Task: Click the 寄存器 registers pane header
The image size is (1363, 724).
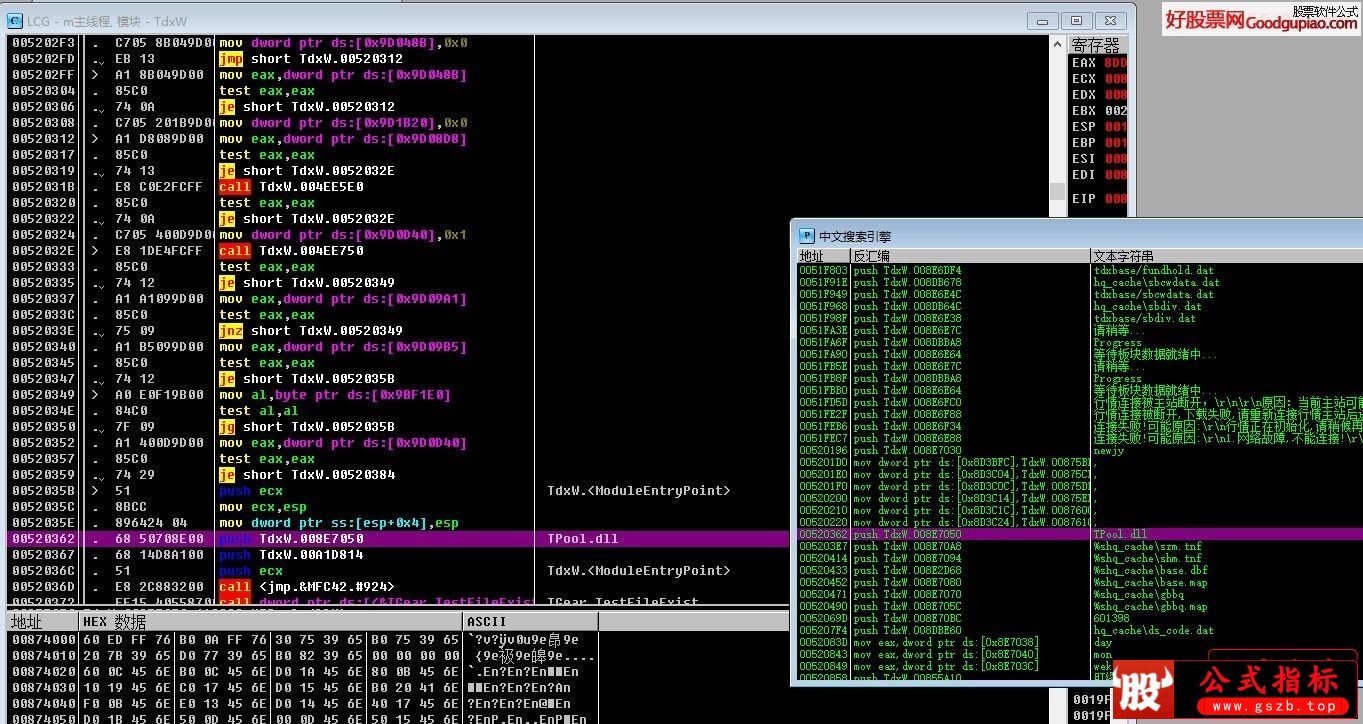Action: 1097,45
